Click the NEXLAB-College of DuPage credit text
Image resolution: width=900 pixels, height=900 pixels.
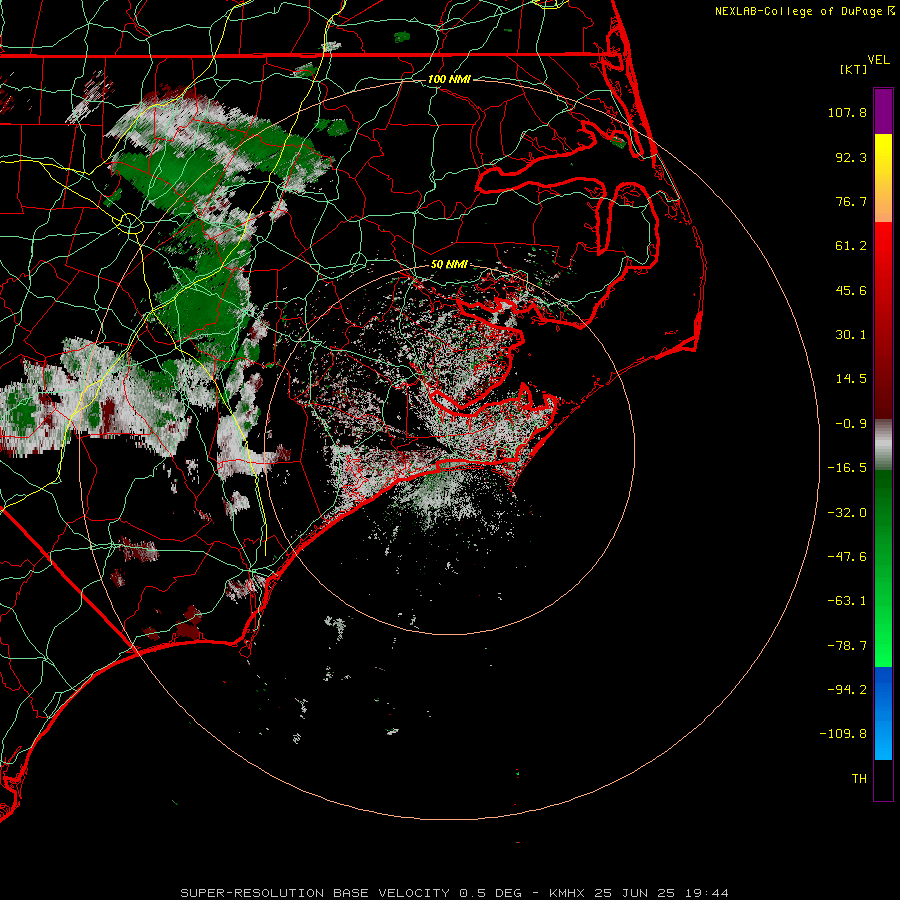pyautogui.click(x=798, y=11)
